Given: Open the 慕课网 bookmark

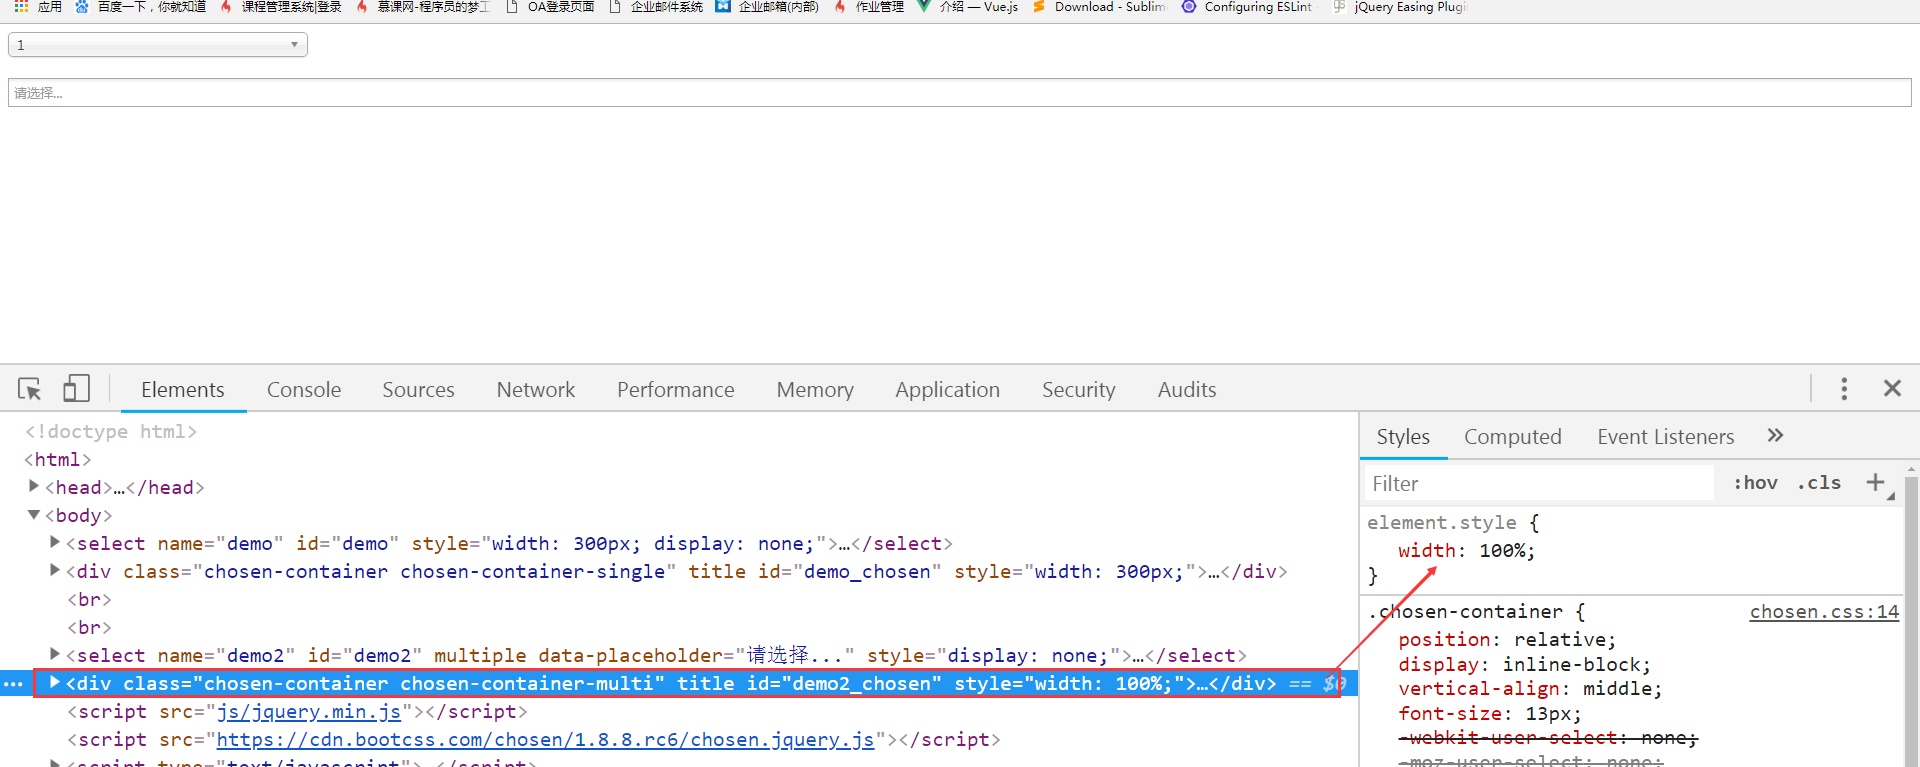Looking at the screenshot, I should 422,7.
